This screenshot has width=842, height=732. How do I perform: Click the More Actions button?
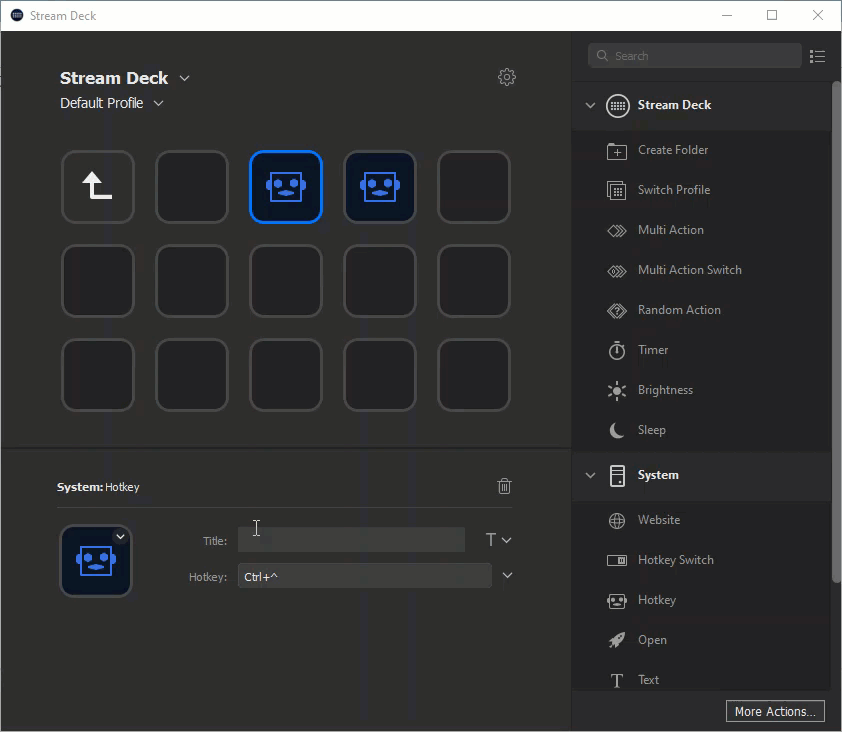pyautogui.click(x=775, y=711)
